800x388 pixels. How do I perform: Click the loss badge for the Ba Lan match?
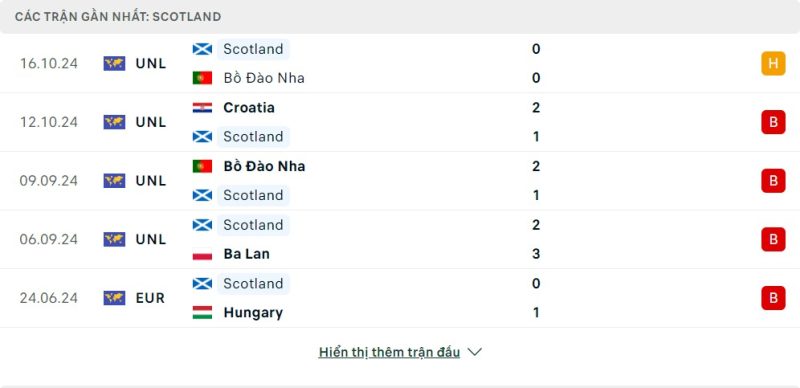coord(773,239)
